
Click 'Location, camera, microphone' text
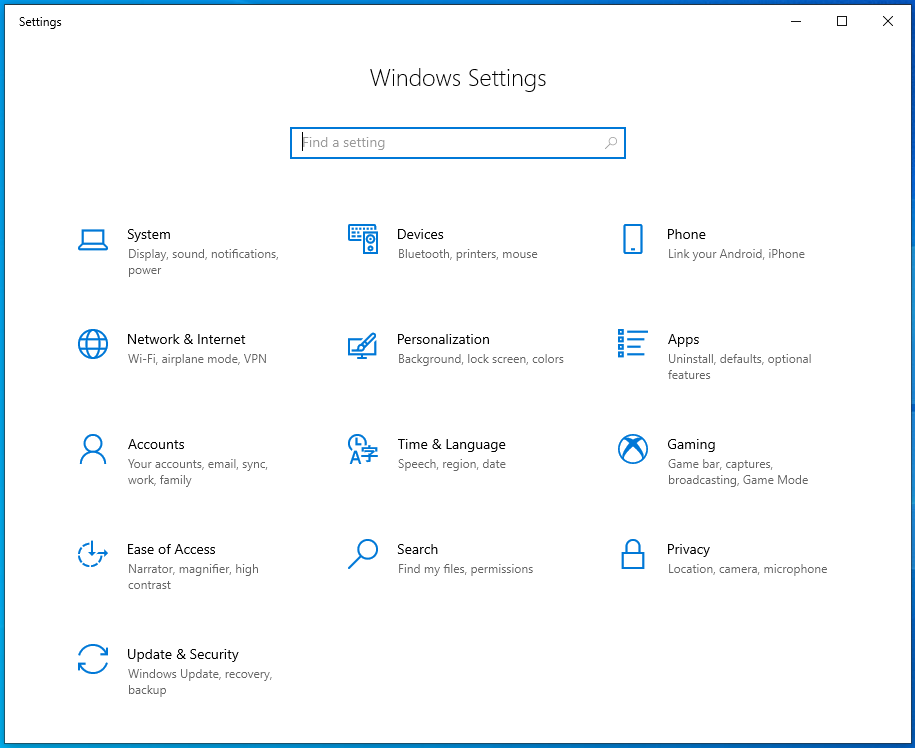tap(747, 569)
